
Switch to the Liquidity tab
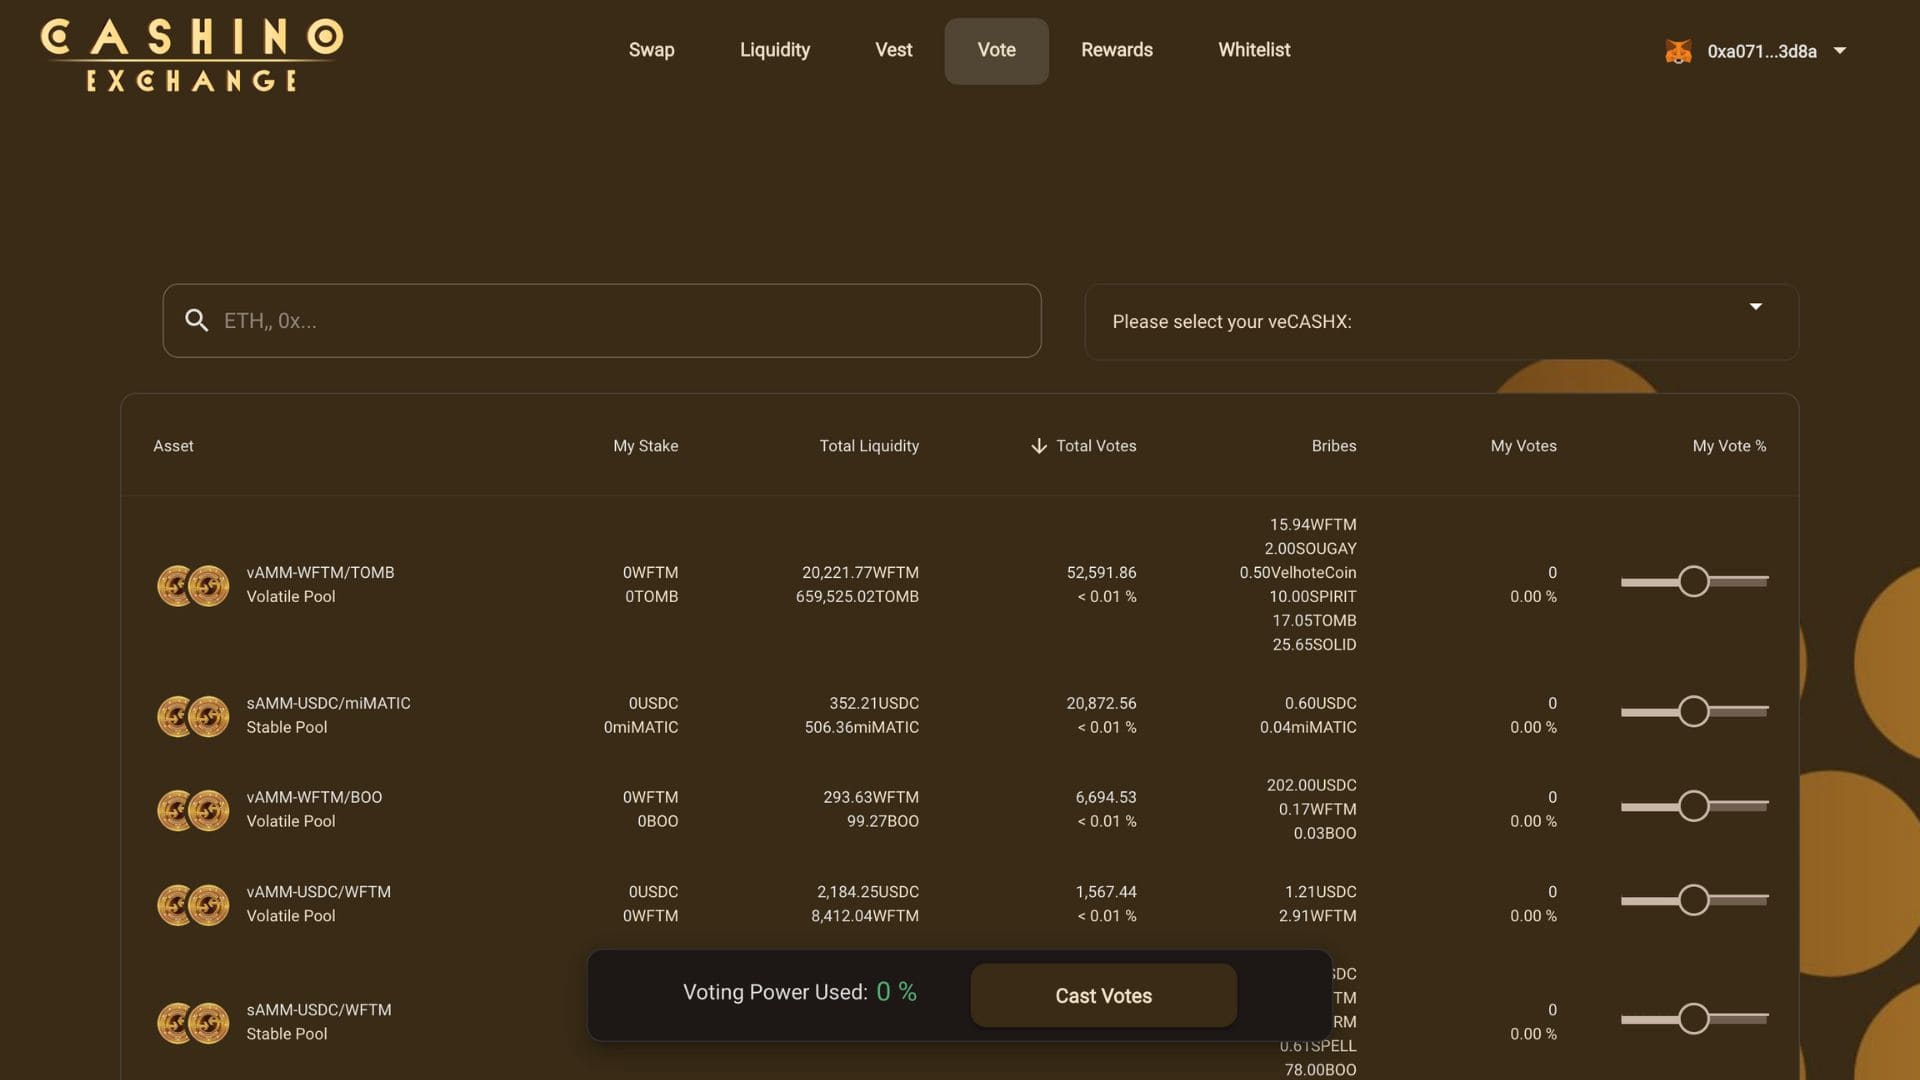click(x=774, y=50)
